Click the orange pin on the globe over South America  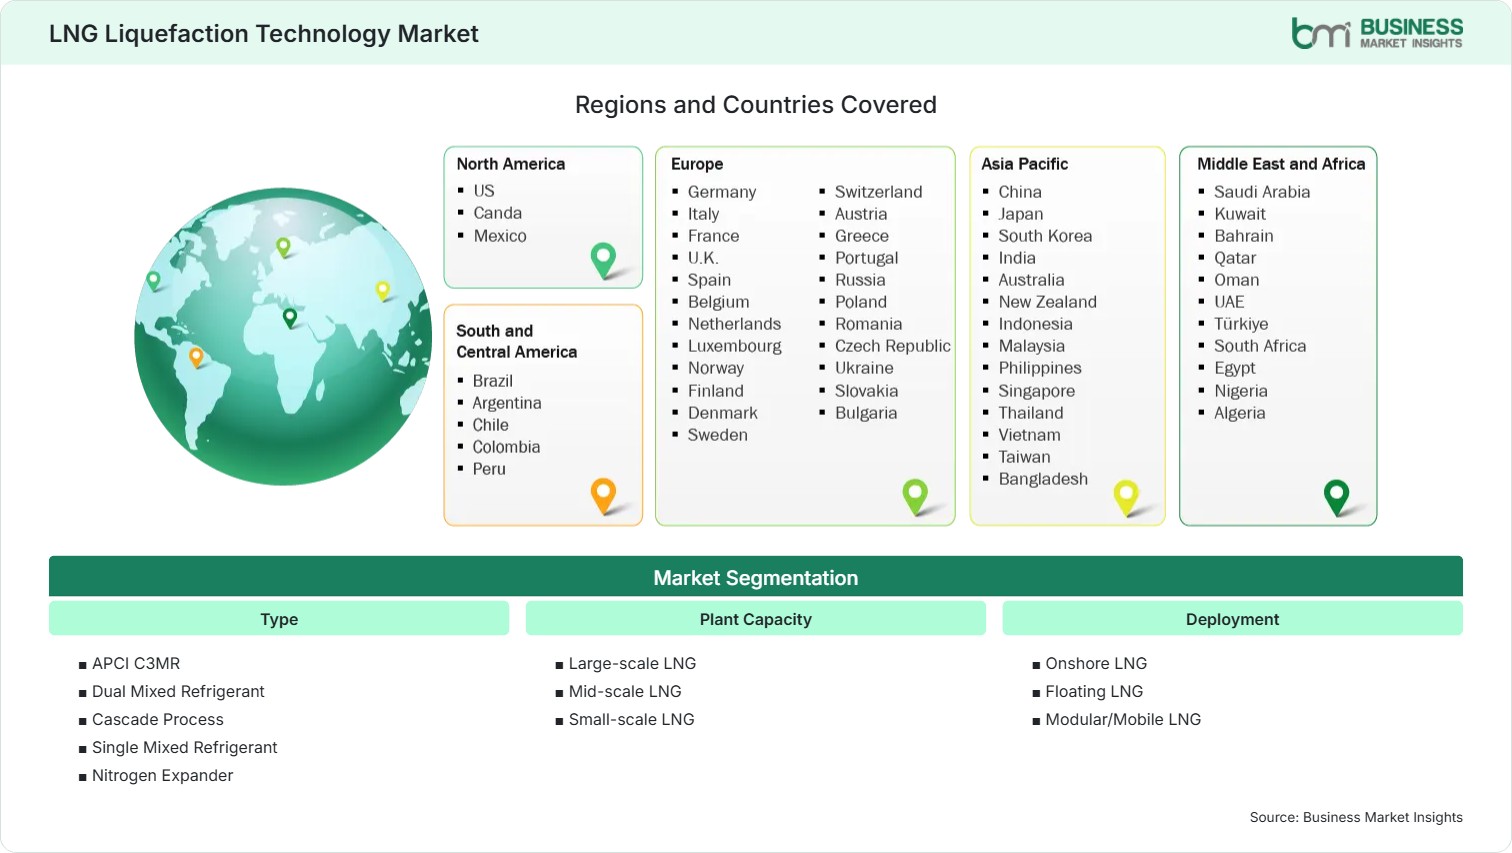click(x=196, y=357)
